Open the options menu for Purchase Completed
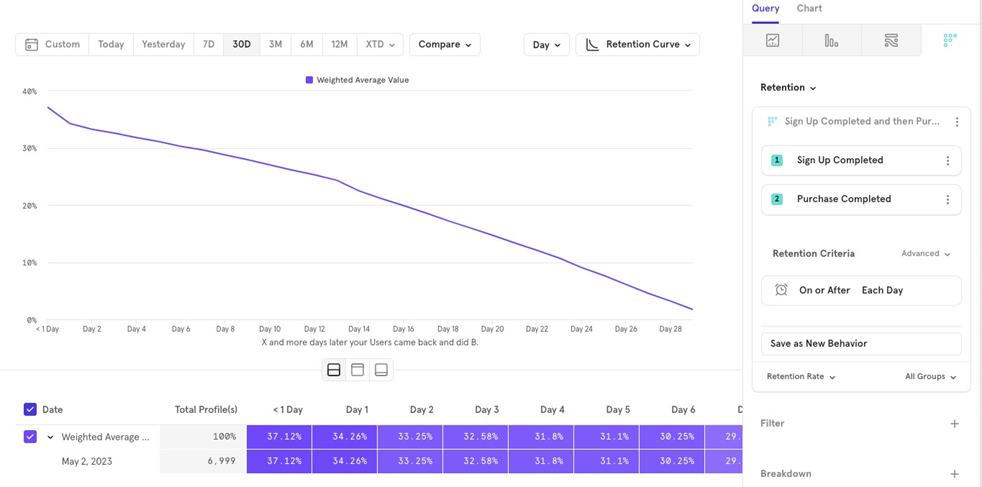Image resolution: width=982 pixels, height=487 pixels. click(948, 200)
